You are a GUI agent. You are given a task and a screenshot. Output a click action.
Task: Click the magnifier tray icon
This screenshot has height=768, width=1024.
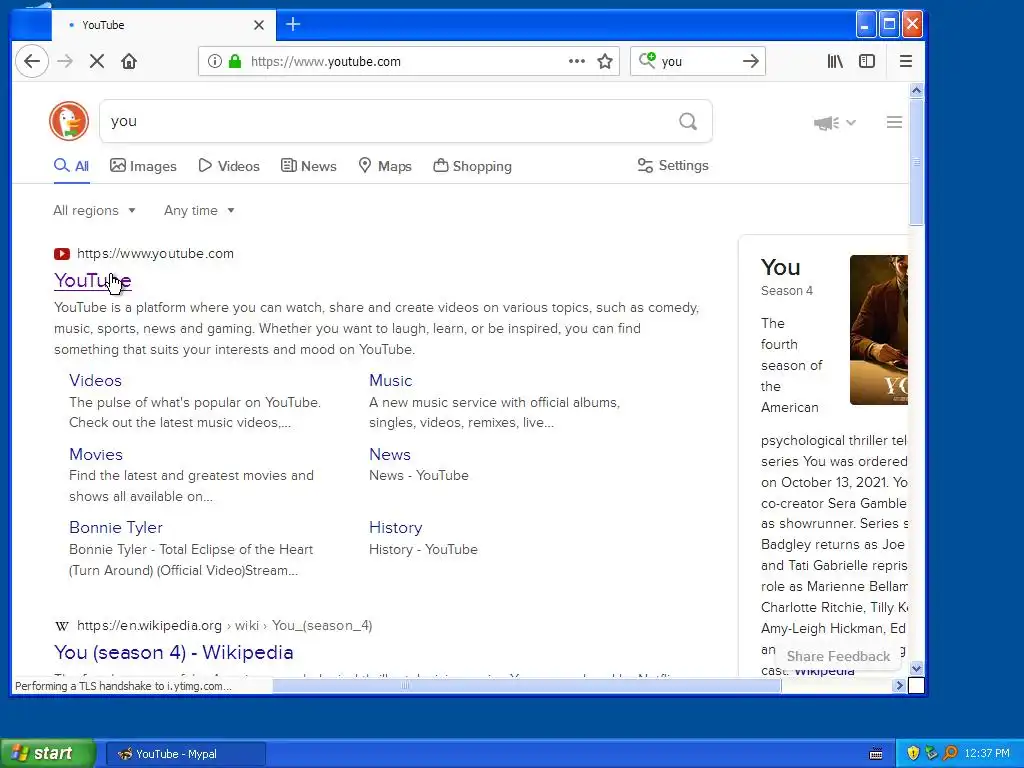click(950, 753)
